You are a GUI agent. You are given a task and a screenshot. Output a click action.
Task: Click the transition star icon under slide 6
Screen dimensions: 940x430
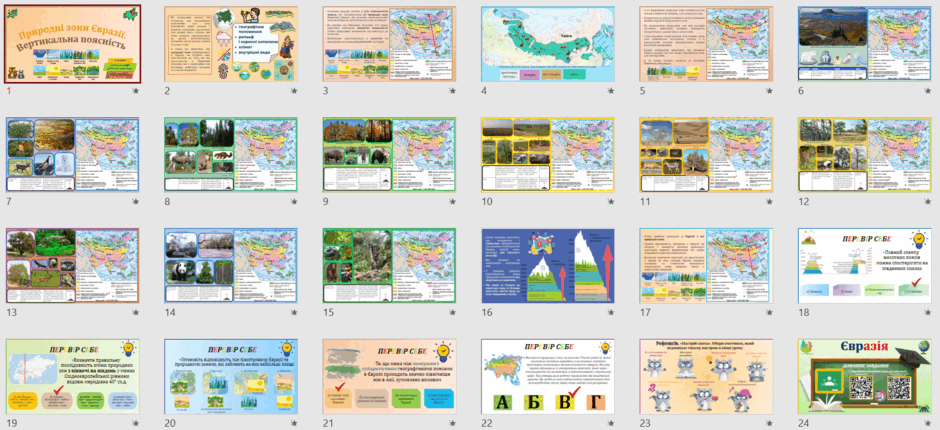click(x=927, y=91)
